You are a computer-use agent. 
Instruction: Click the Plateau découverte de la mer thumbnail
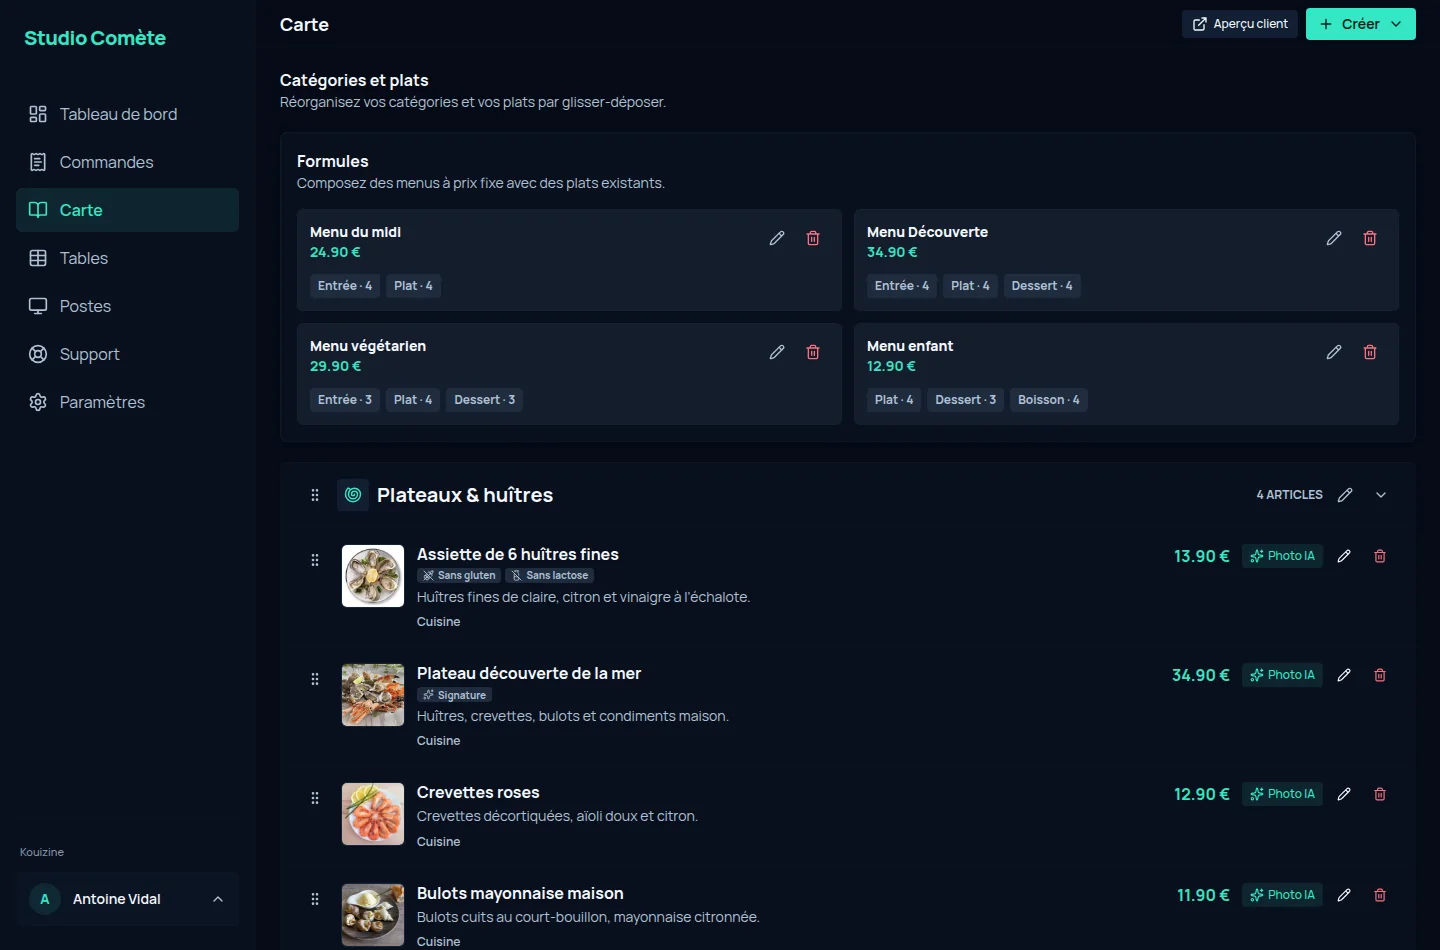tap(373, 695)
